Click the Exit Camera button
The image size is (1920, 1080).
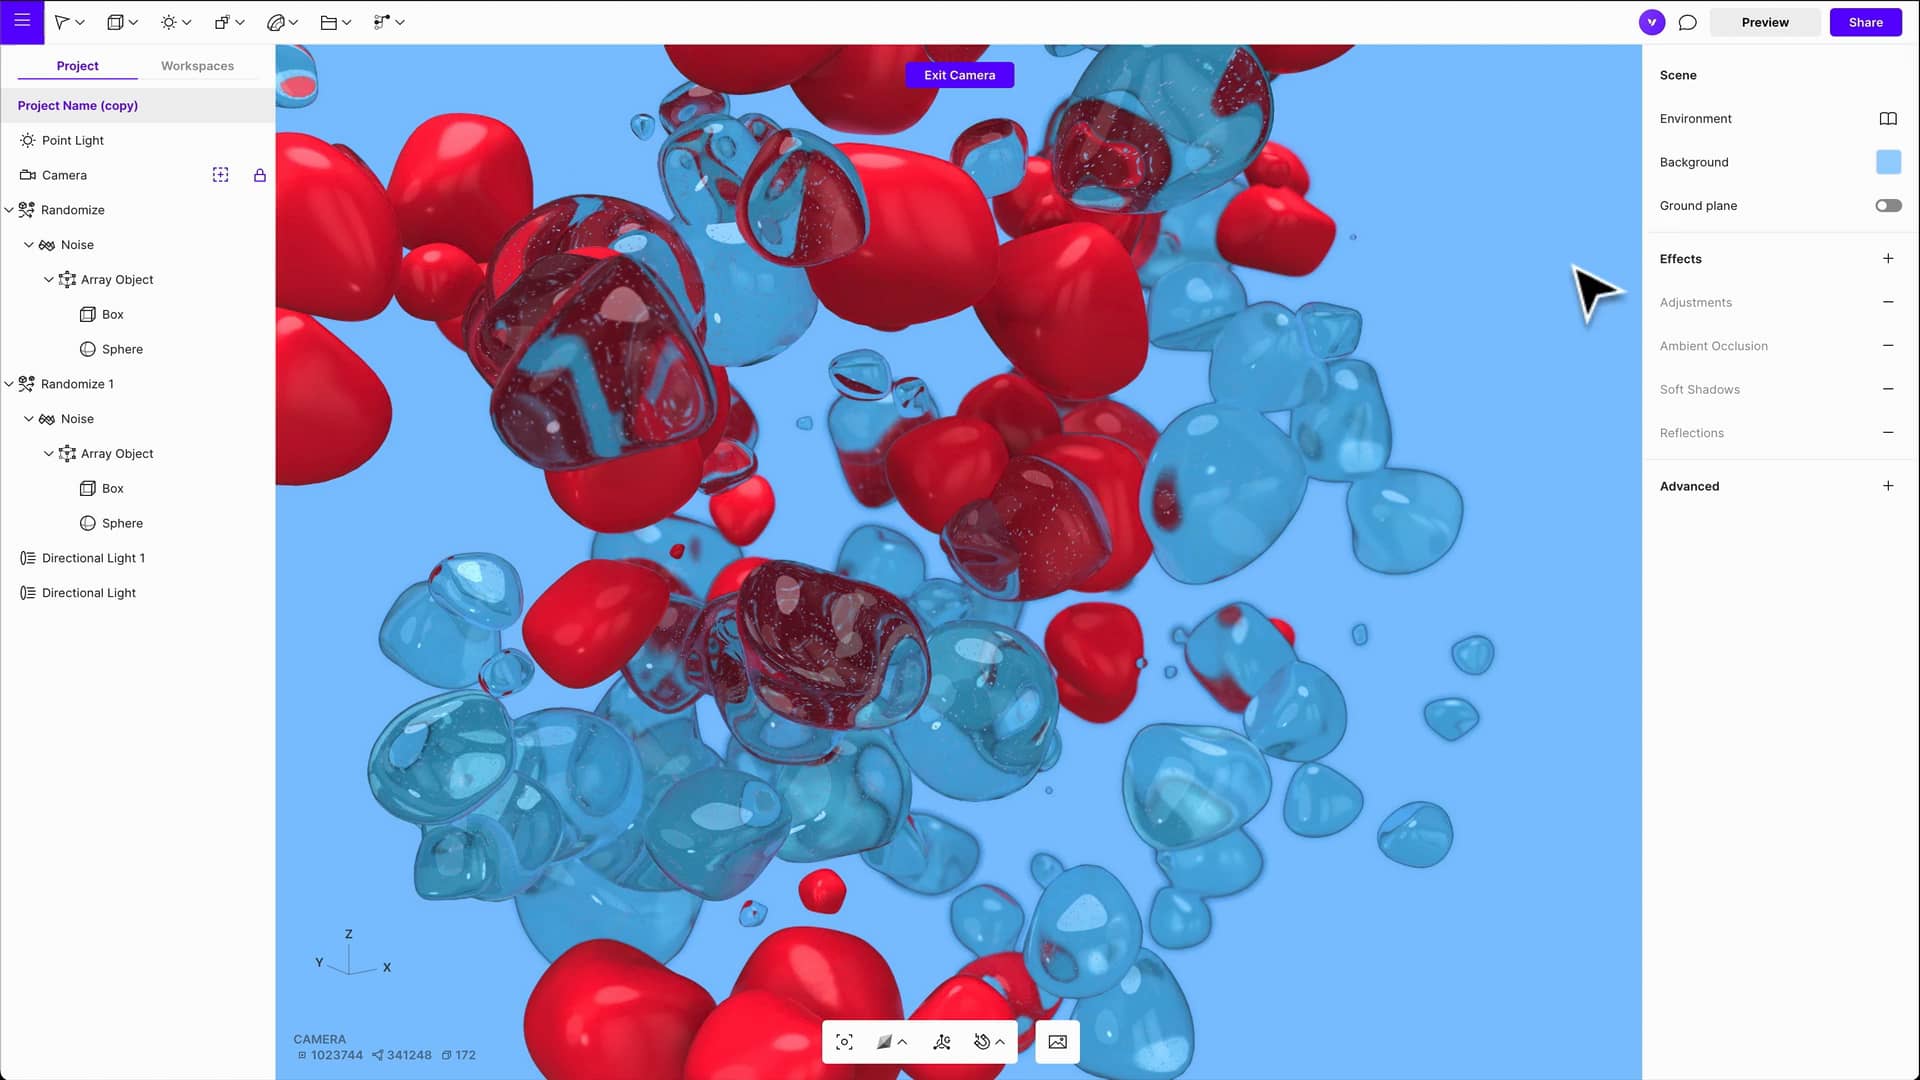click(x=959, y=75)
